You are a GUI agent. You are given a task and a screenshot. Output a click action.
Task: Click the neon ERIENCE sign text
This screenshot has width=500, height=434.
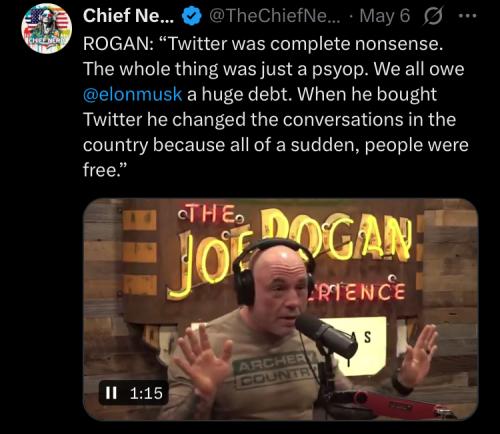click(357, 292)
